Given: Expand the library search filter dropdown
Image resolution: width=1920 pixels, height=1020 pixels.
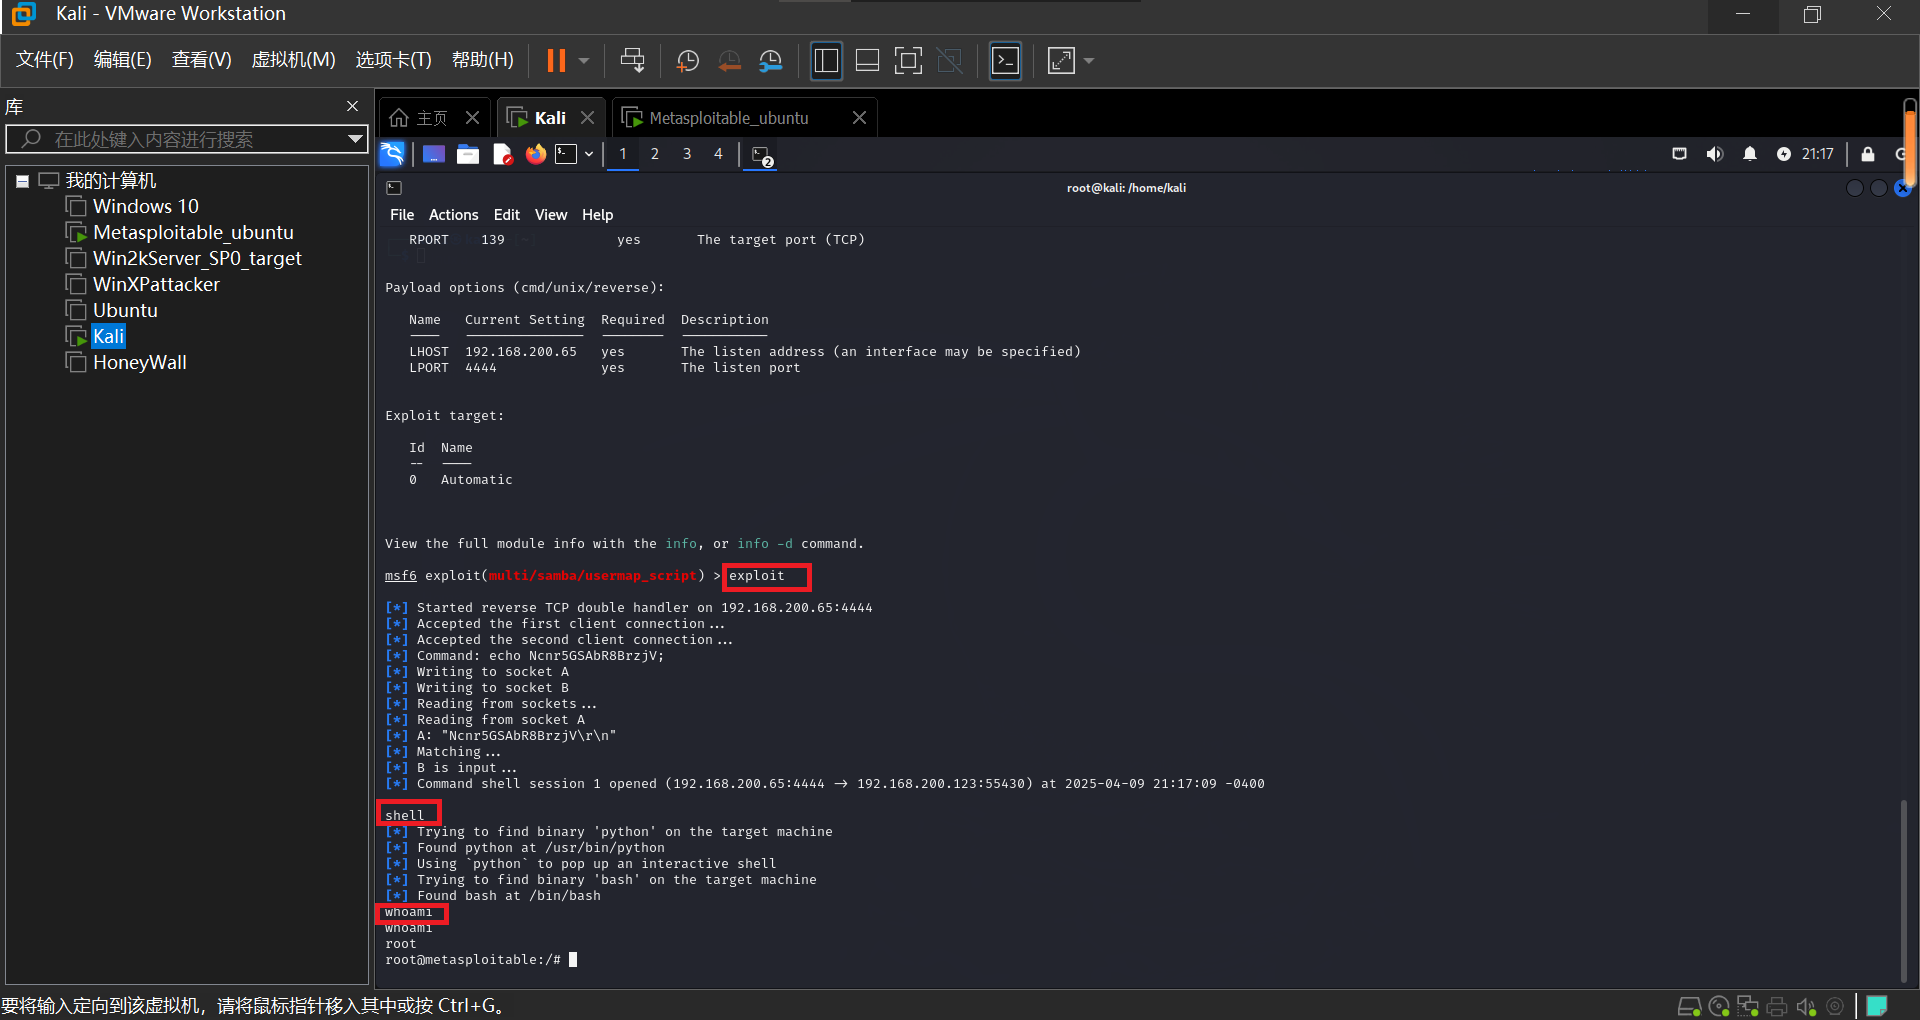Looking at the screenshot, I should click(x=355, y=139).
